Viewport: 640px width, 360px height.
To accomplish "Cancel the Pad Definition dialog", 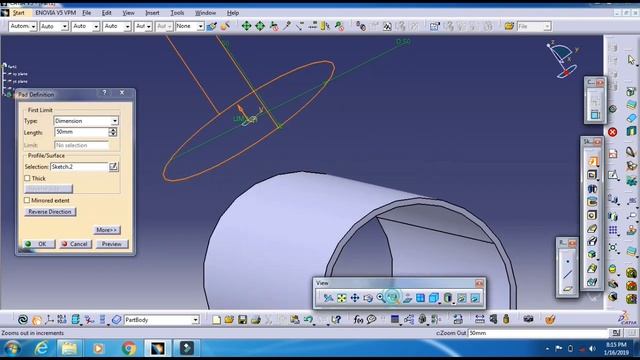I will [76, 244].
